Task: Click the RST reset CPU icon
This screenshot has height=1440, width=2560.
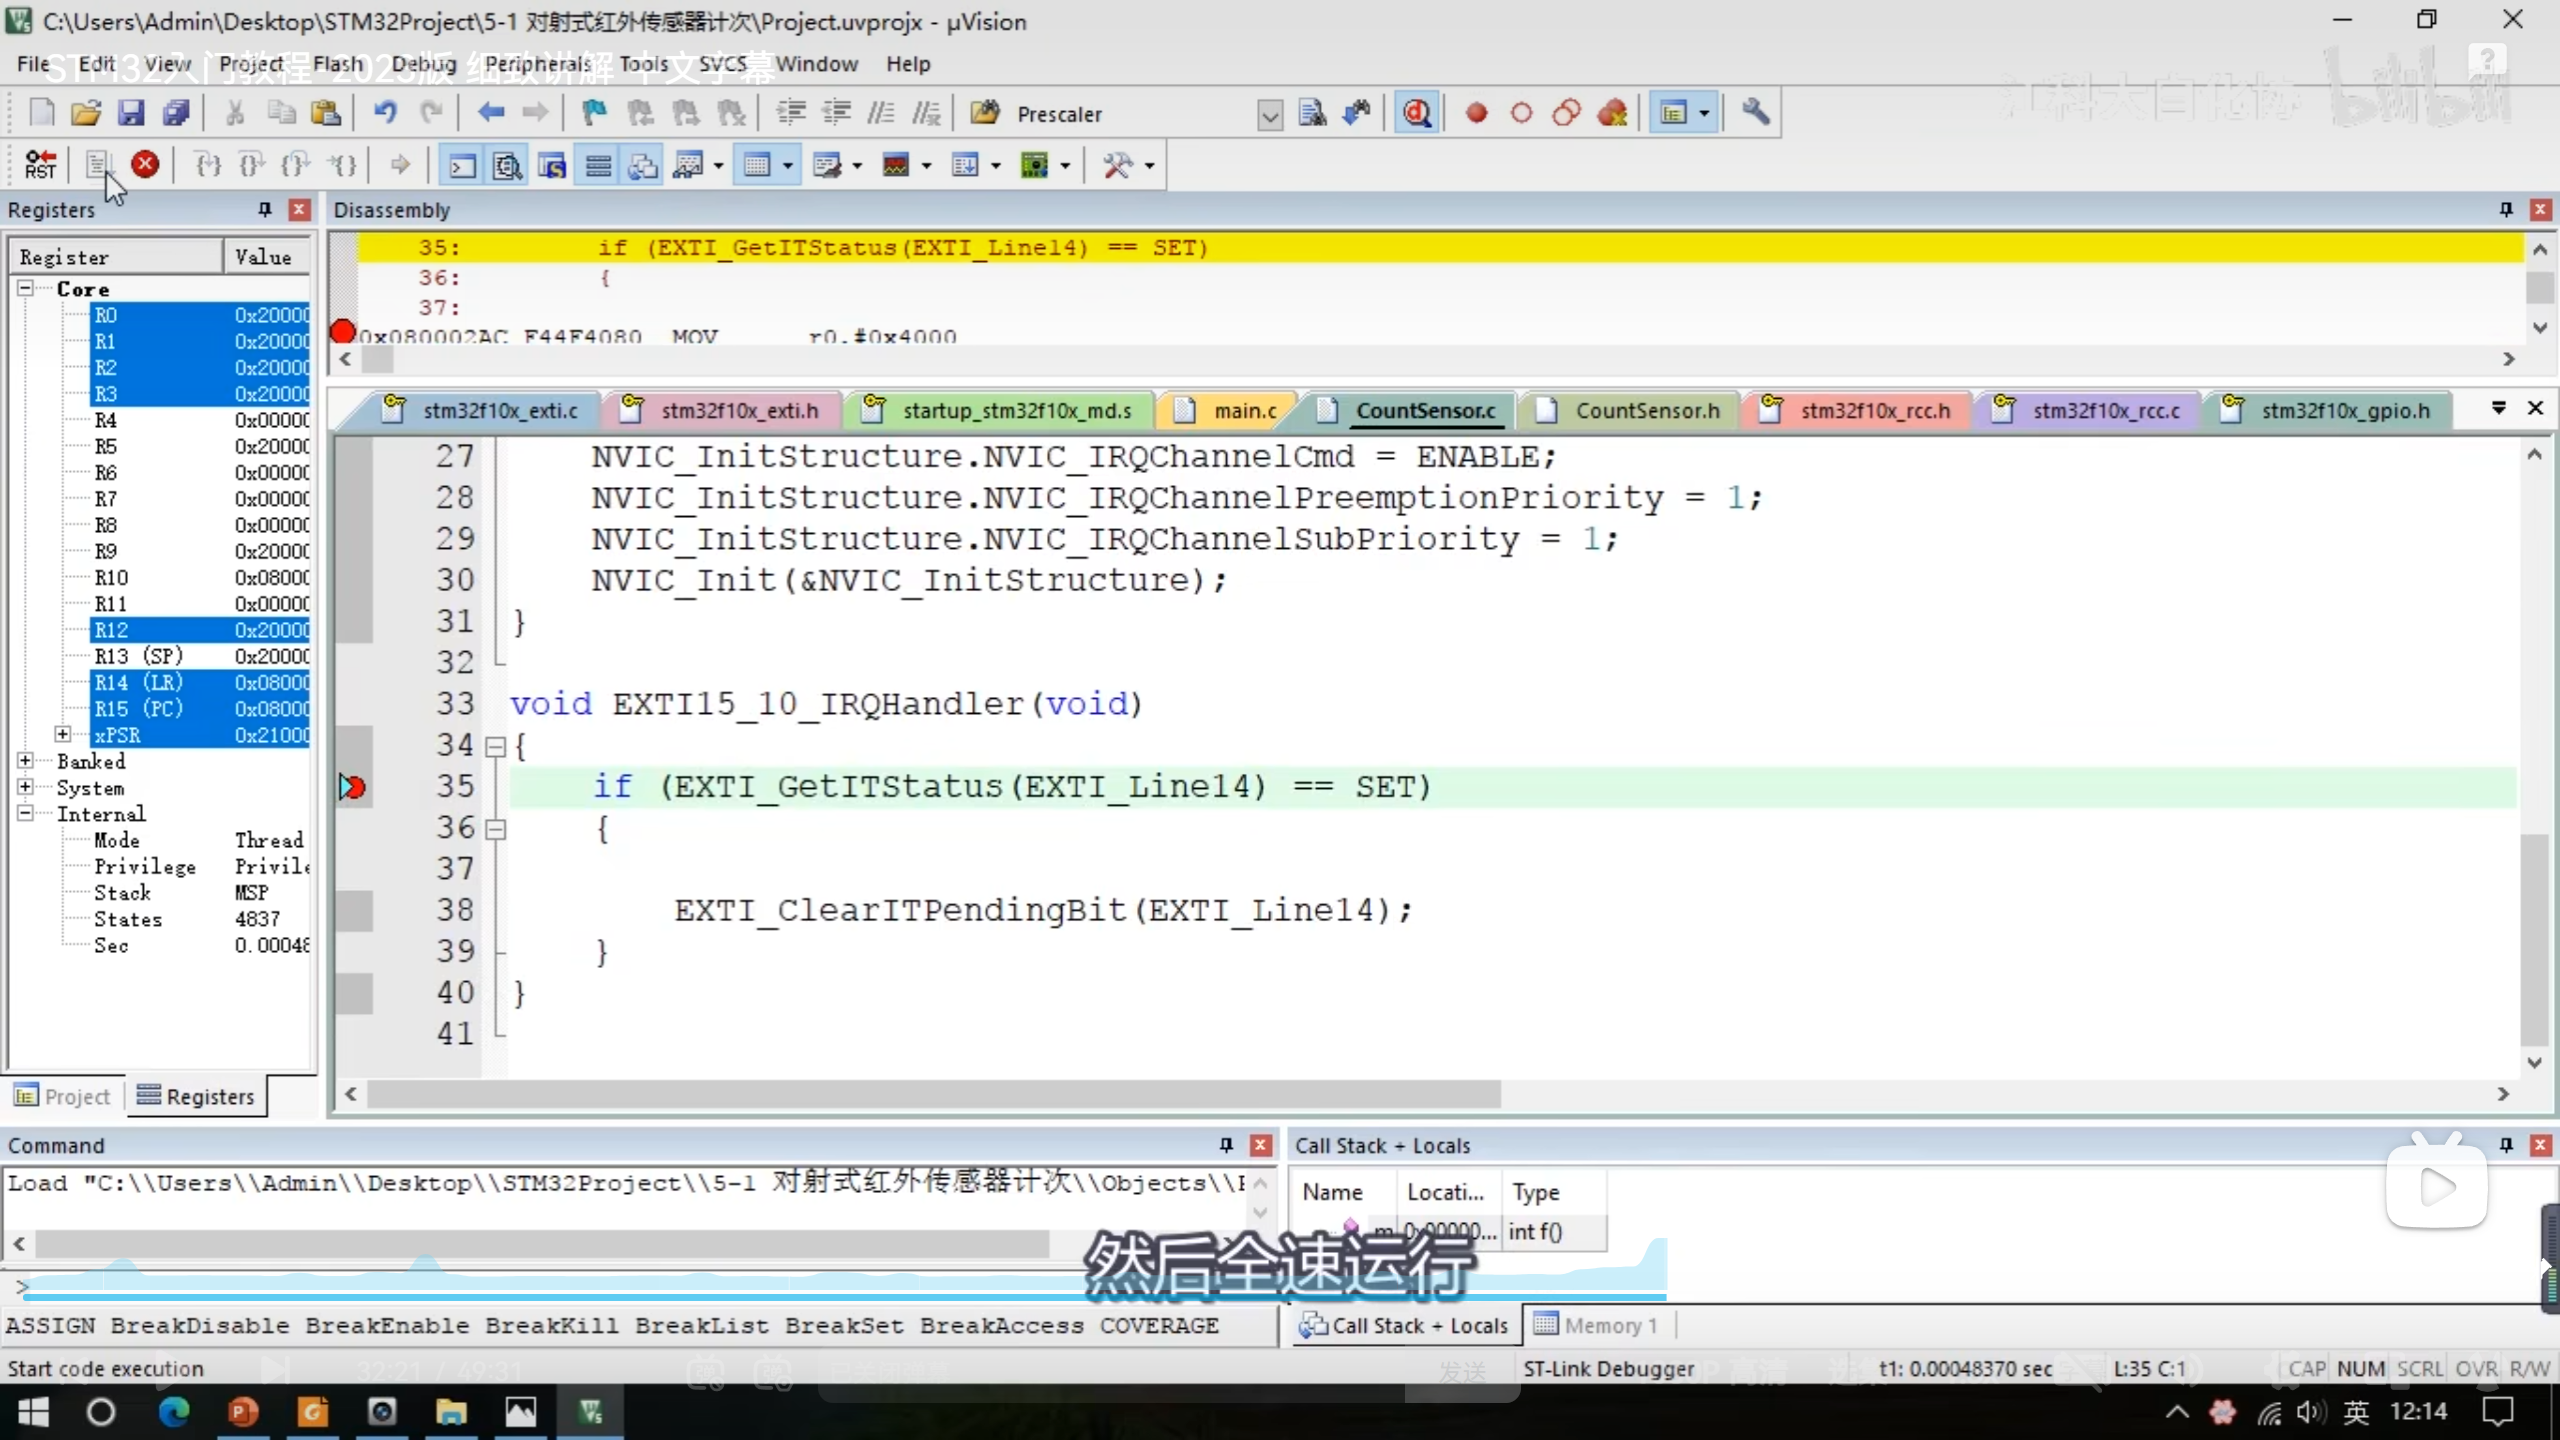Action: 41,165
